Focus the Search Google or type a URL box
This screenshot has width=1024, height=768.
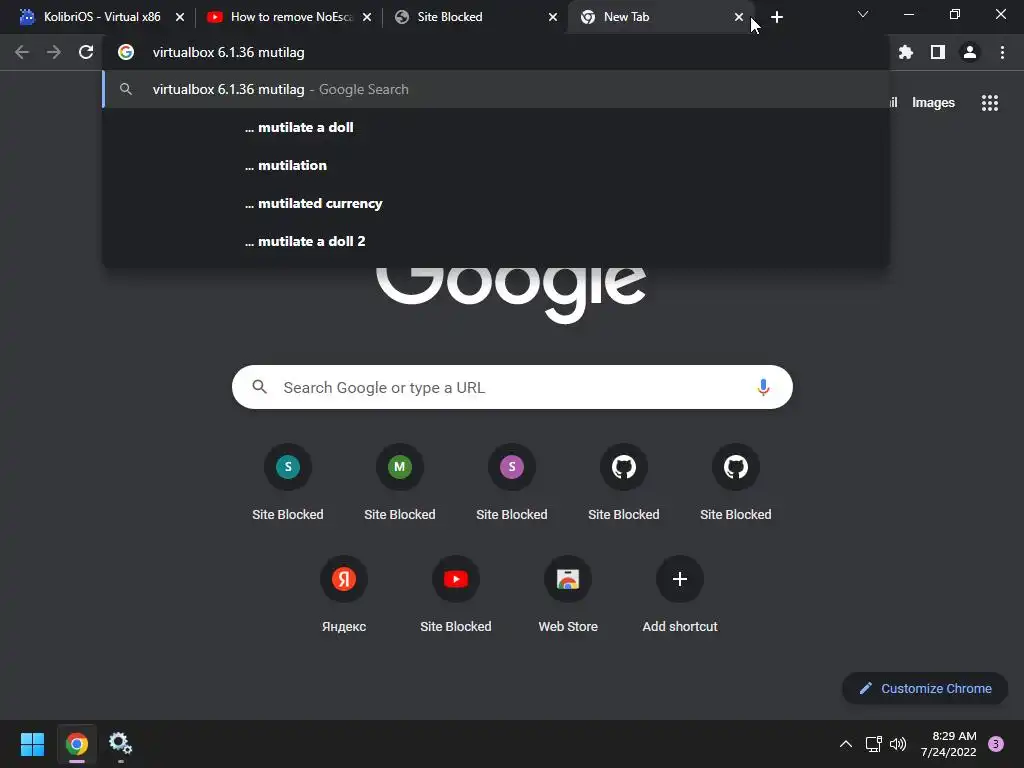click(512, 387)
